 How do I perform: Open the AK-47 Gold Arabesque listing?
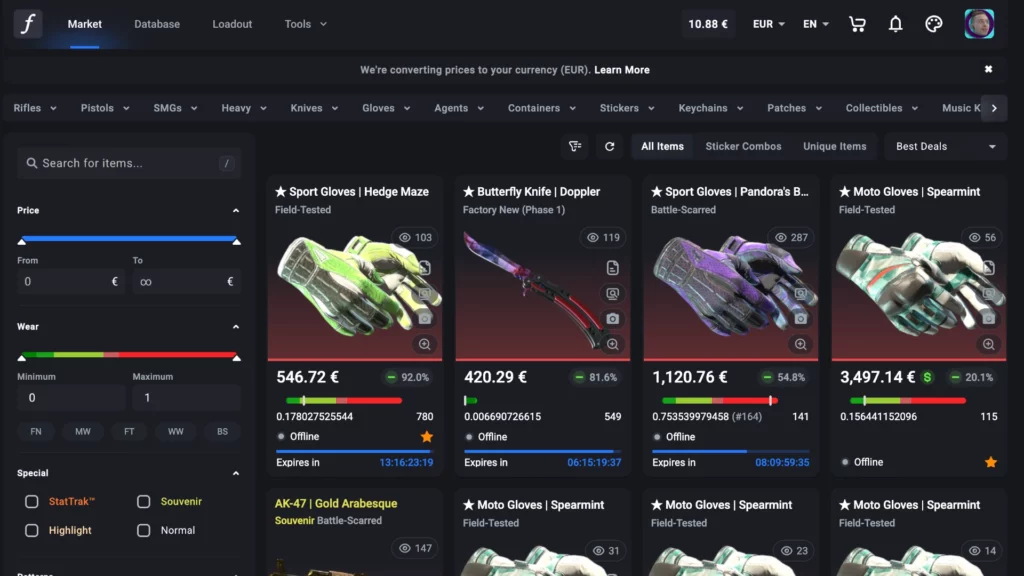tap(336, 504)
